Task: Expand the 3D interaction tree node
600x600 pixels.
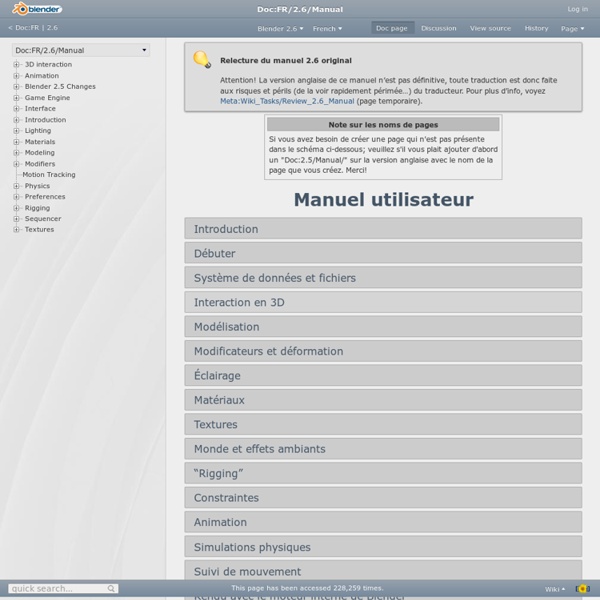Action: pos(16,64)
